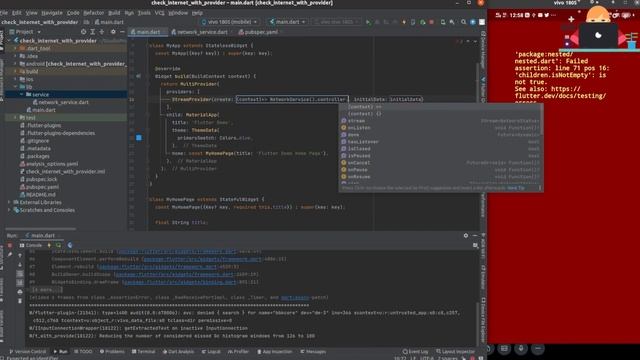Click the plus icon on the phone screen overlay
The height and width of the screenshot is (360, 640).
pos(571,19)
